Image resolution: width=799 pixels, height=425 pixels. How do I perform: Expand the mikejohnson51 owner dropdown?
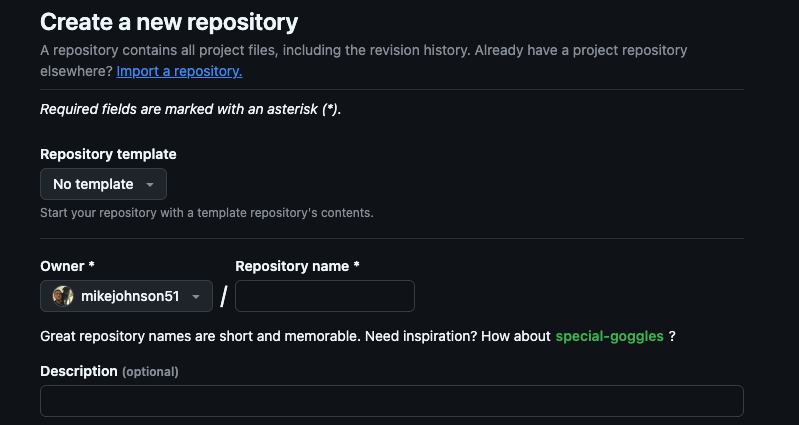(126, 296)
